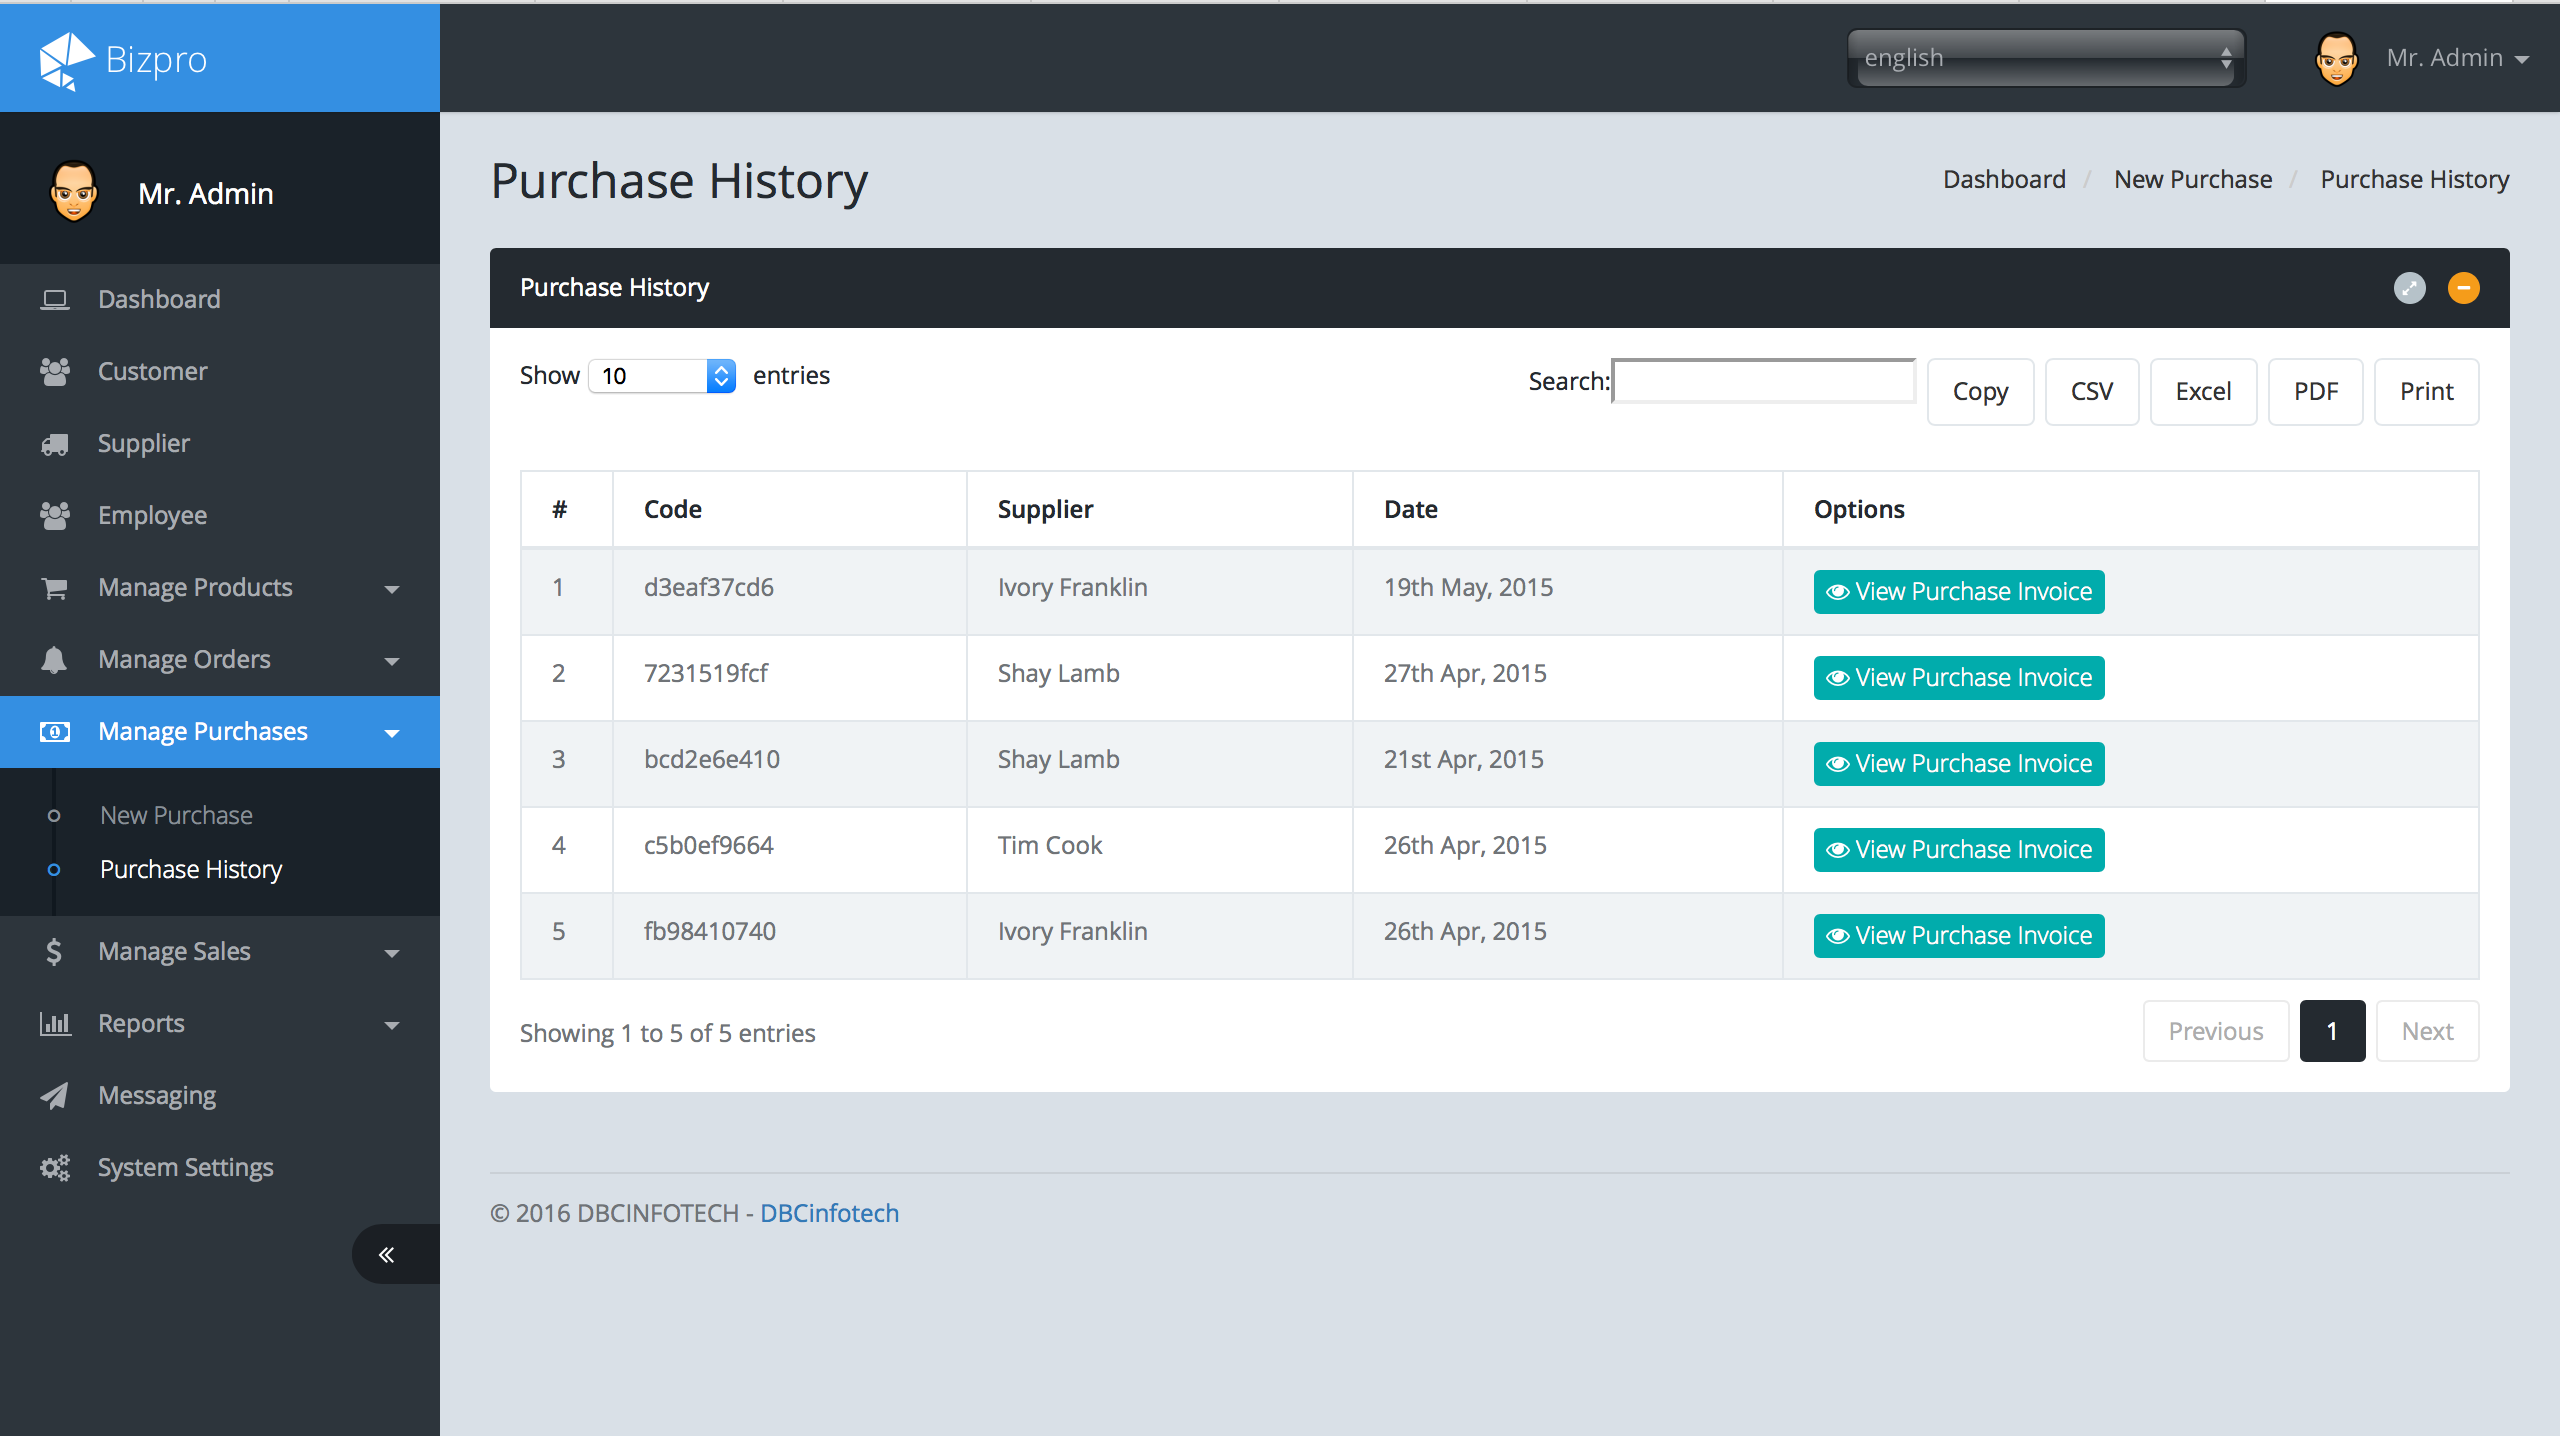The height and width of the screenshot is (1436, 2560).
Task: Click admin avatar in top bar
Action: tap(2336, 58)
